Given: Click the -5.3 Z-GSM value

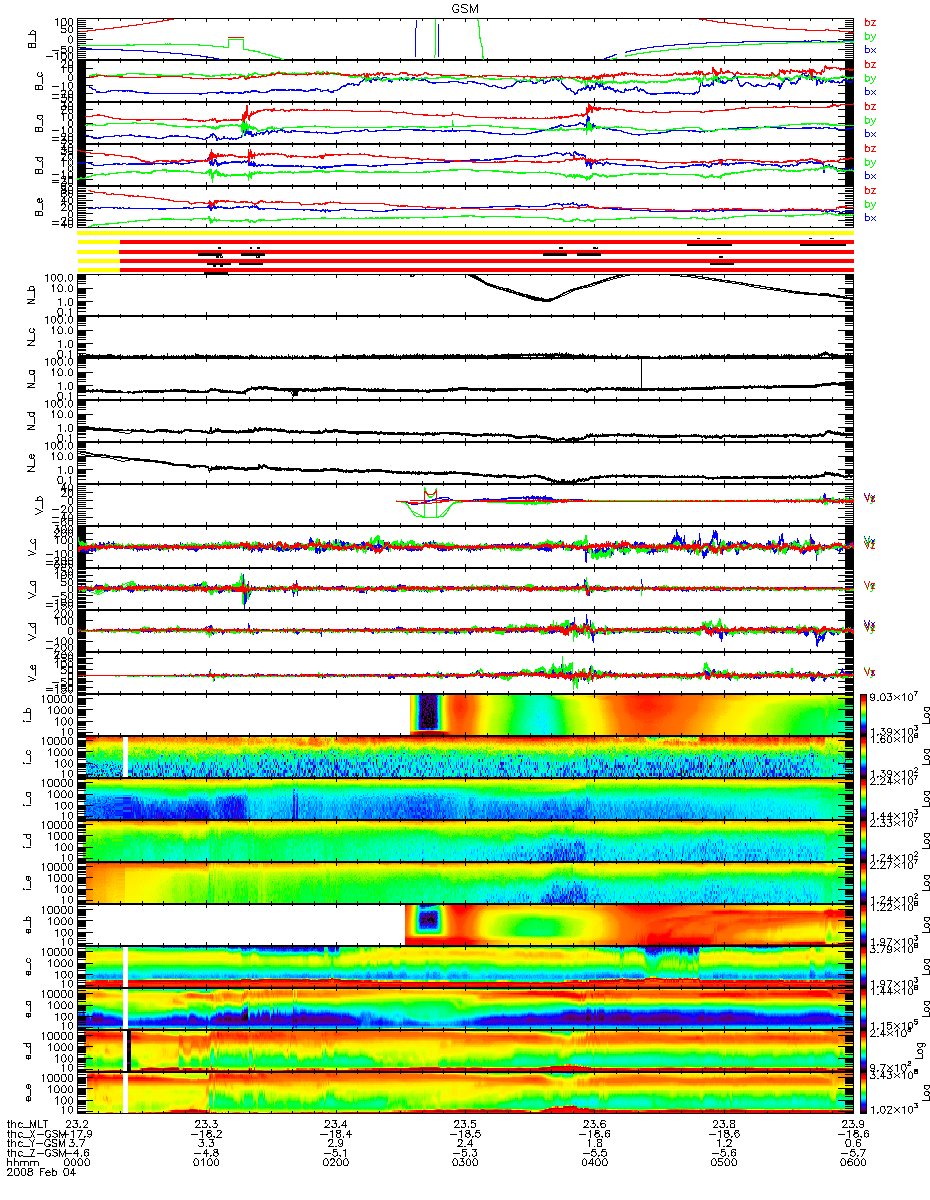Looking at the screenshot, I should [465, 1154].
